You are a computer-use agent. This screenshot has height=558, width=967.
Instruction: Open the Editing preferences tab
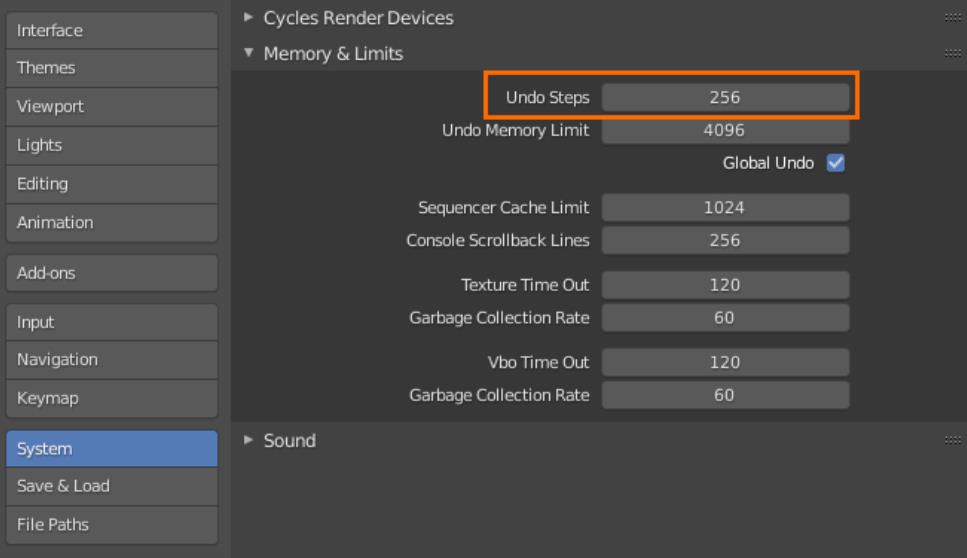click(x=112, y=184)
